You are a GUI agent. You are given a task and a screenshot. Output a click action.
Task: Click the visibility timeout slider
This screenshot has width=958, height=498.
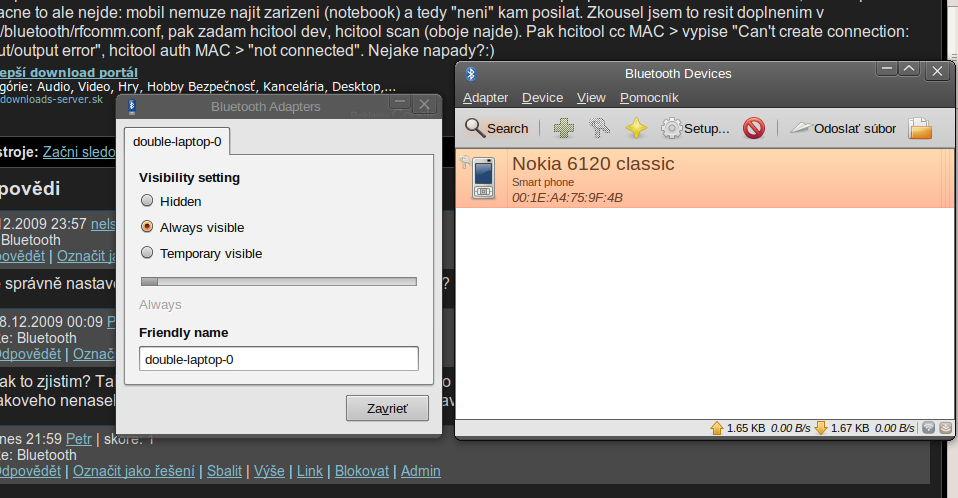coord(279,282)
